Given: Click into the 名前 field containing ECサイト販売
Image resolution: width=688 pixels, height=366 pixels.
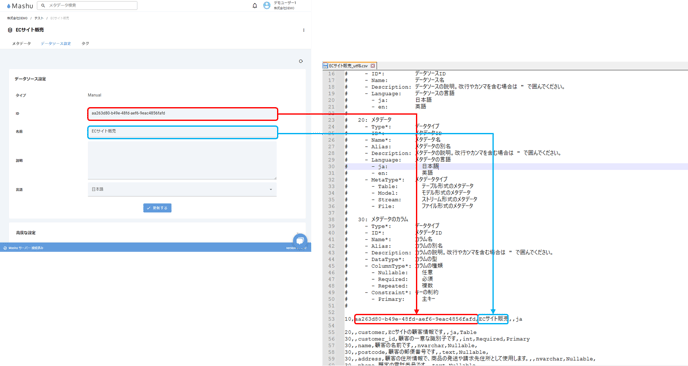Looking at the screenshot, I should (x=183, y=133).
